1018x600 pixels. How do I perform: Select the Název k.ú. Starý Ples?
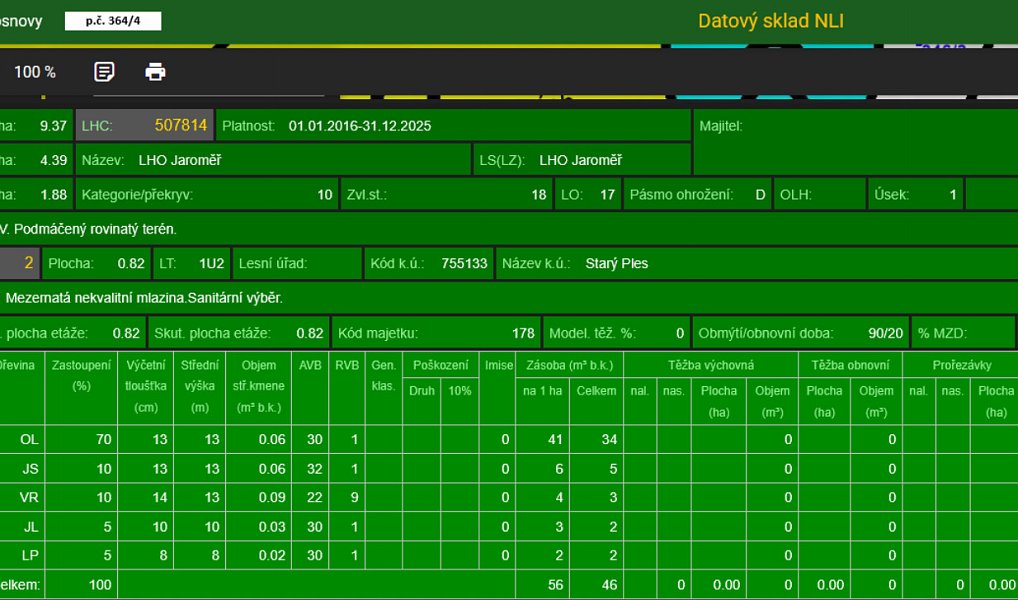click(x=617, y=264)
